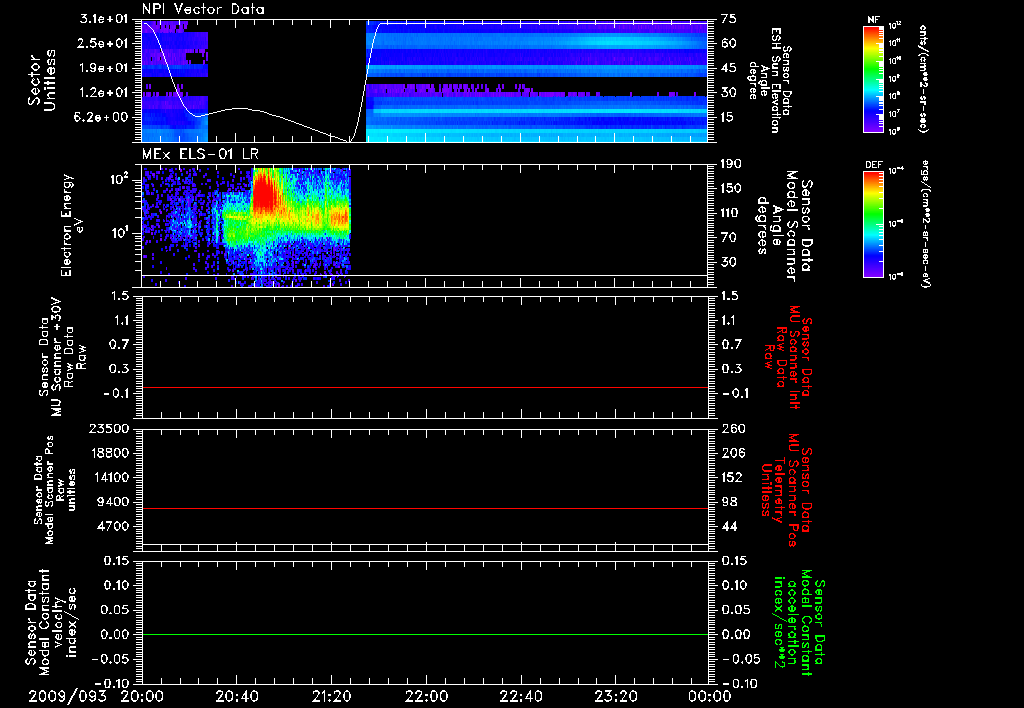Click the "260" telemetry tick label
This screenshot has width=1024, height=708.
tap(731, 428)
